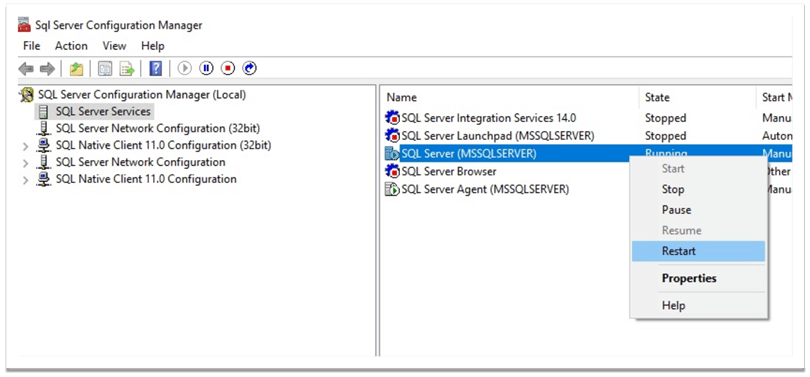The image size is (810, 377).
Task: Open Properties from the context menu
Action: pos(698,278)
